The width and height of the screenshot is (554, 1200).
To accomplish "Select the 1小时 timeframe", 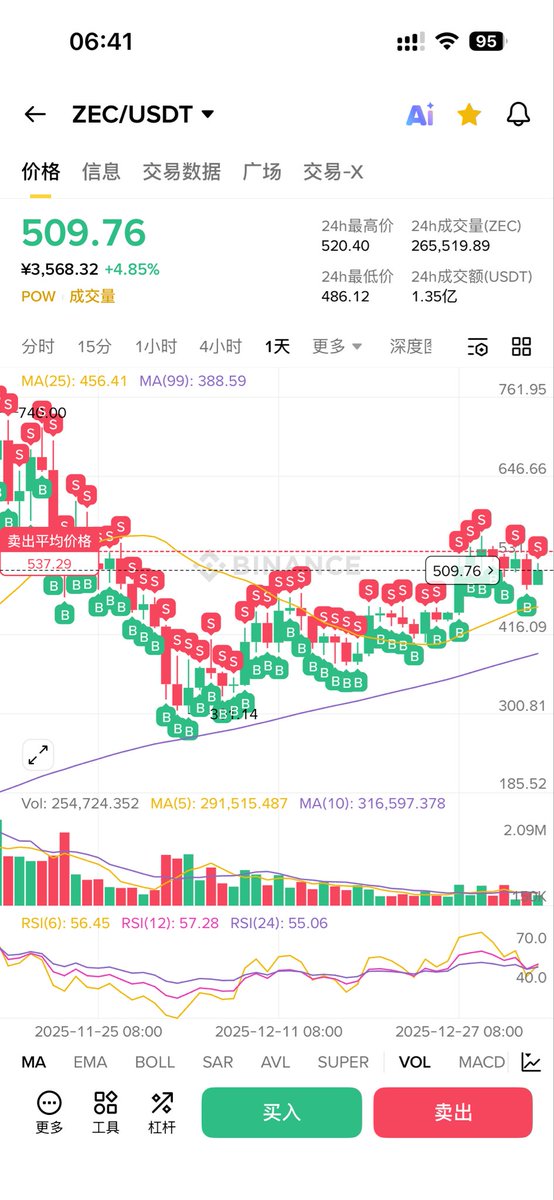I will (x=156, y=347).
